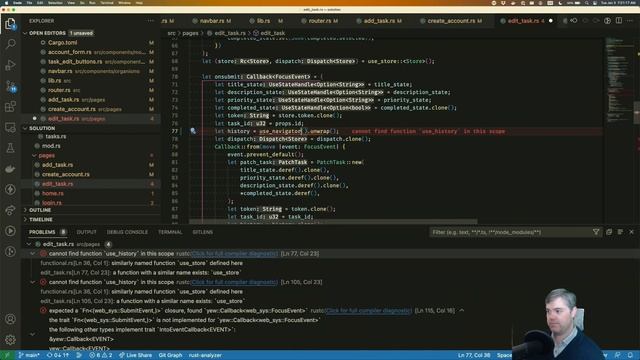This screenshot has height=360, width=640.
Task: Click rust-analyzer in status bar
Action: [x=205, y=355]
